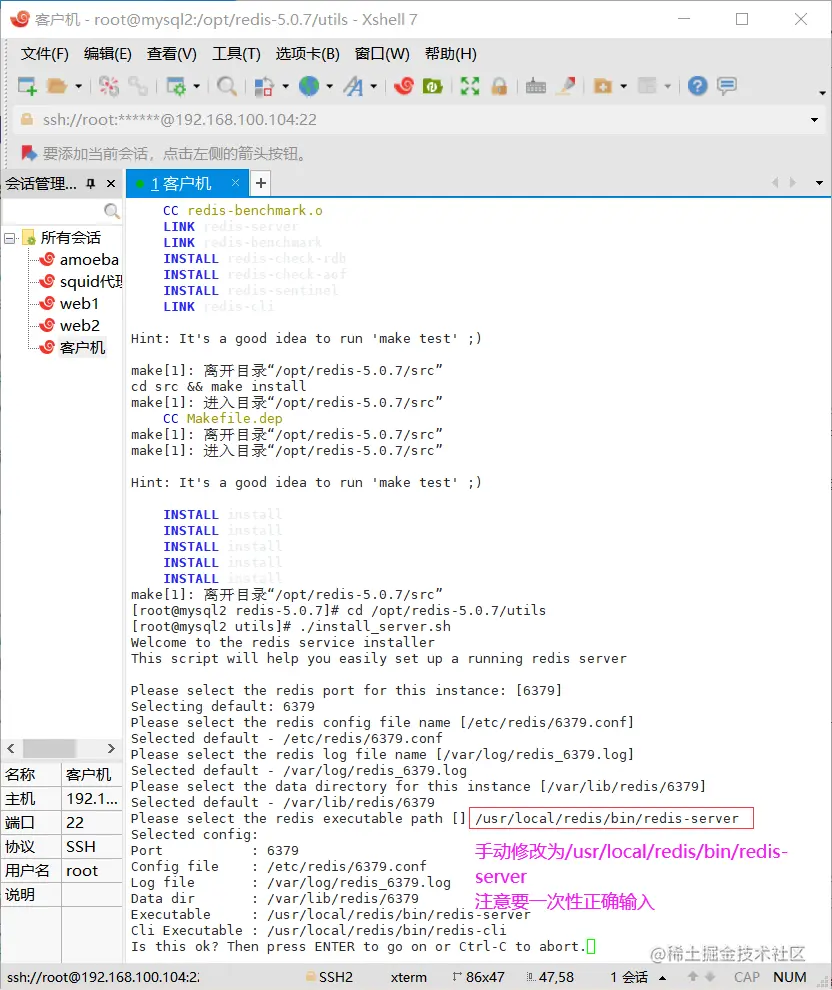Open the 编辑(E) menu

pyautogui.click(x=107, y=54)
